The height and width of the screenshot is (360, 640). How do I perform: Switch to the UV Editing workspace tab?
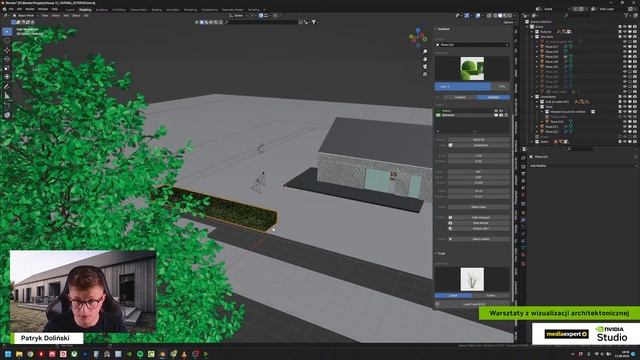[119, 9]
